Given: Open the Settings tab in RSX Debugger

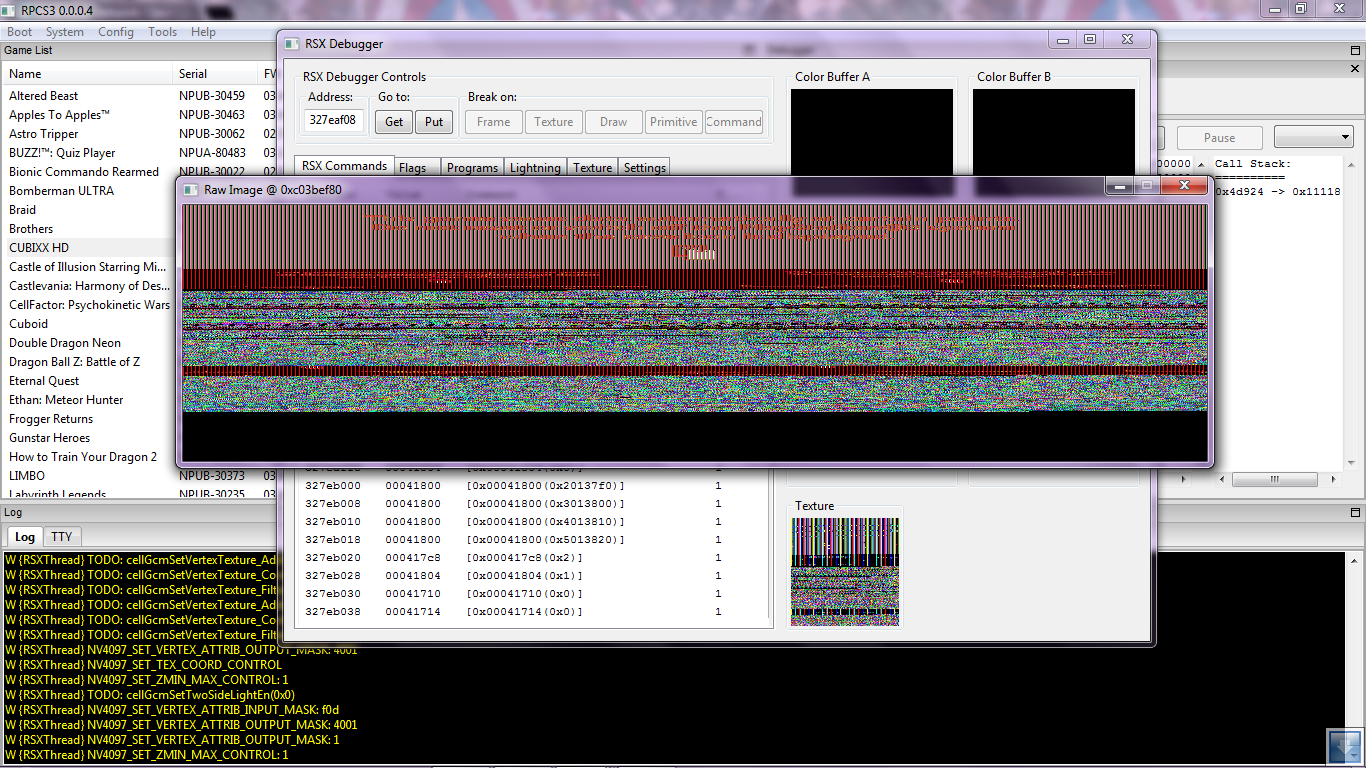Looking at the screenshot, I should [645, 168].
